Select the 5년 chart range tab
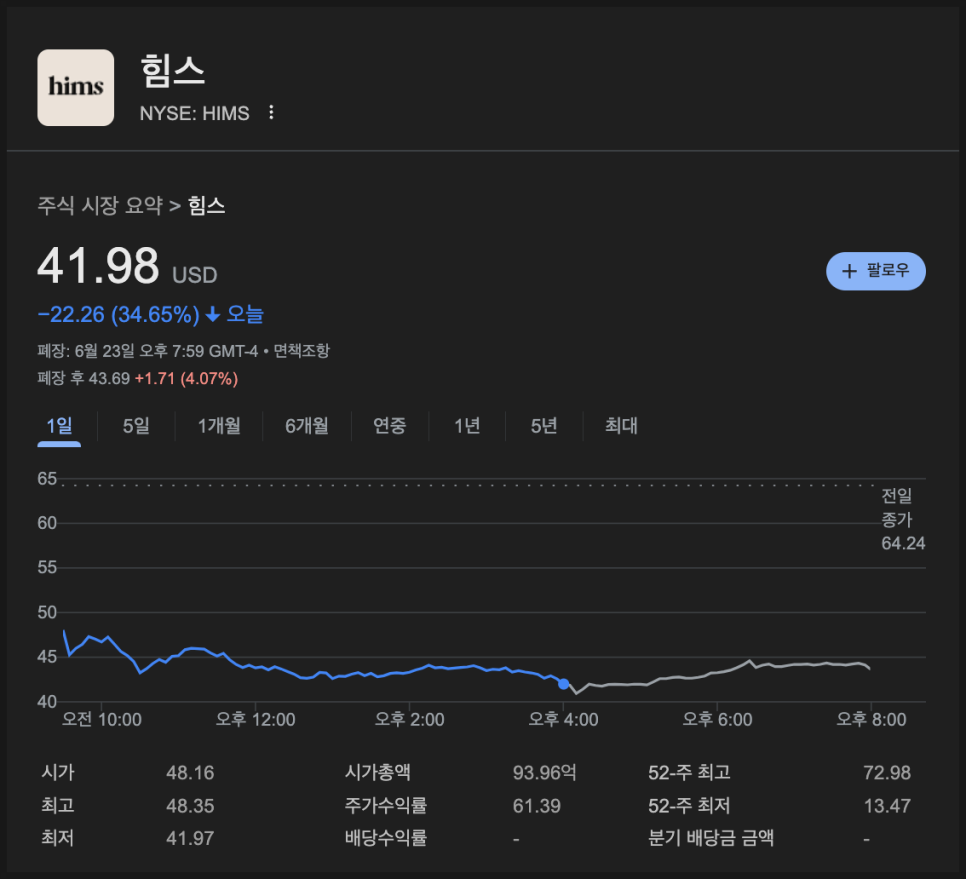This screenshot has width=966, height=879. point(544,426)
